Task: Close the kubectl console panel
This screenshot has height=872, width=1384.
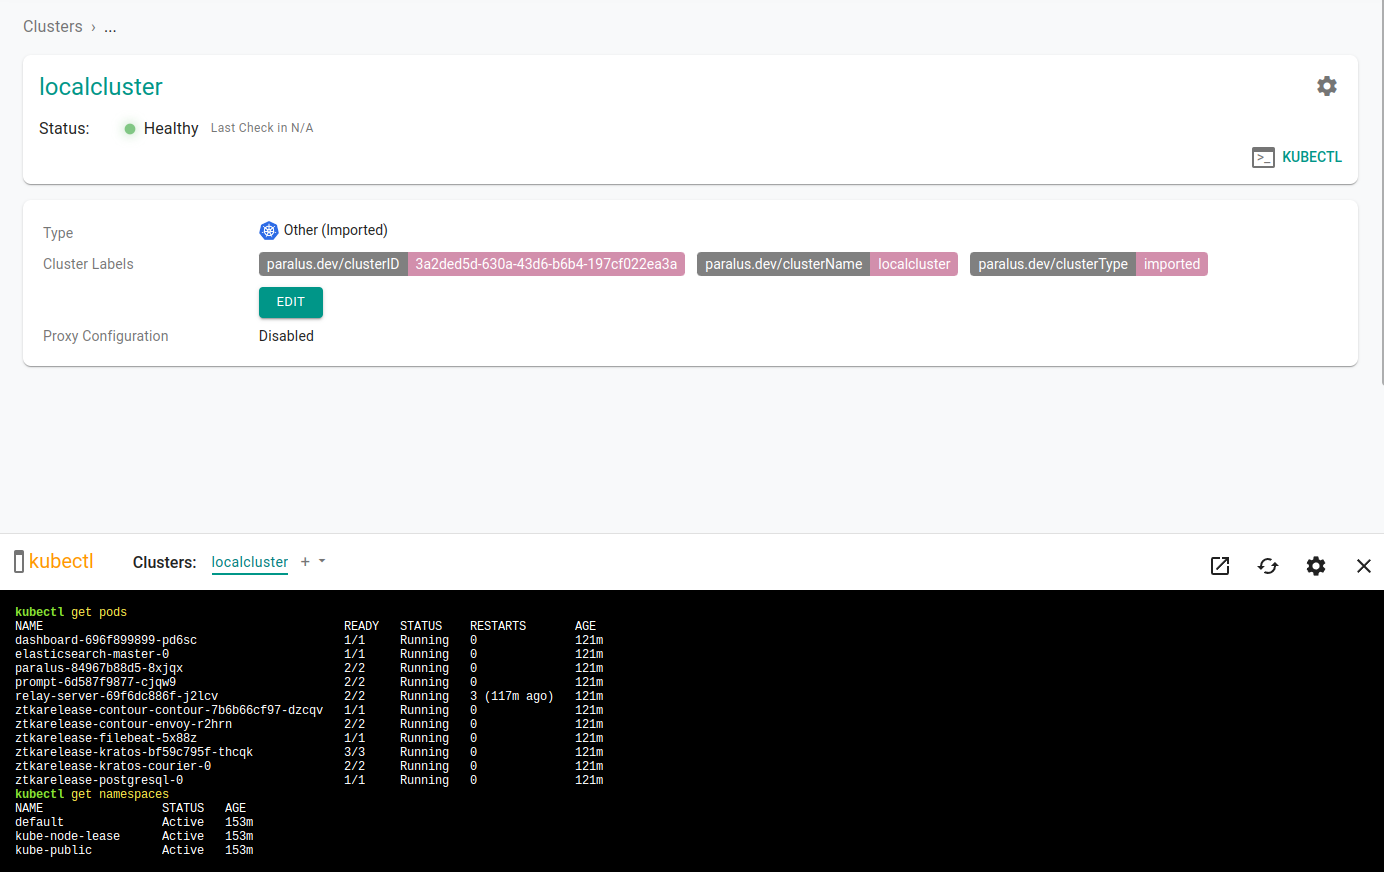Action: coord(1364,566)
